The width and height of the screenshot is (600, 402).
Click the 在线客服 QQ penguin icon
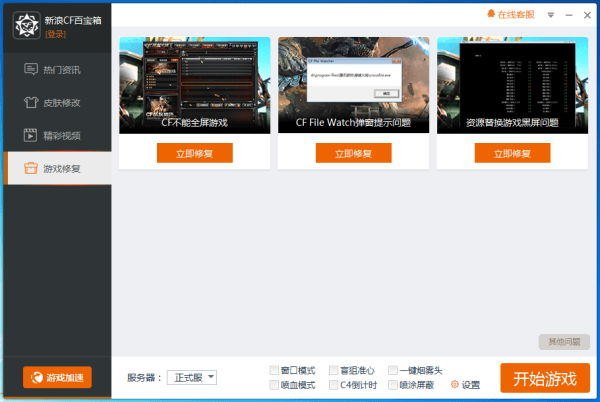[491, 15]
